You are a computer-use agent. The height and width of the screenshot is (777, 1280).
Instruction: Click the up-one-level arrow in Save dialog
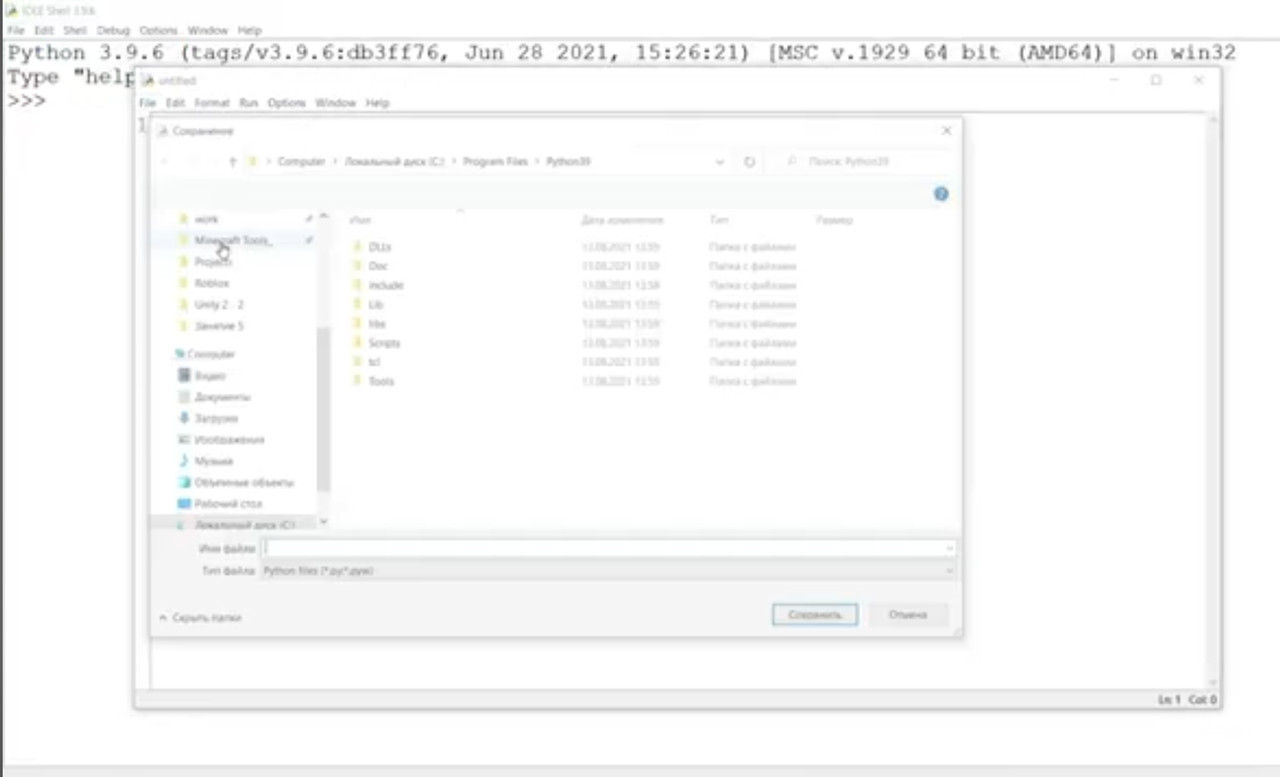233,161
